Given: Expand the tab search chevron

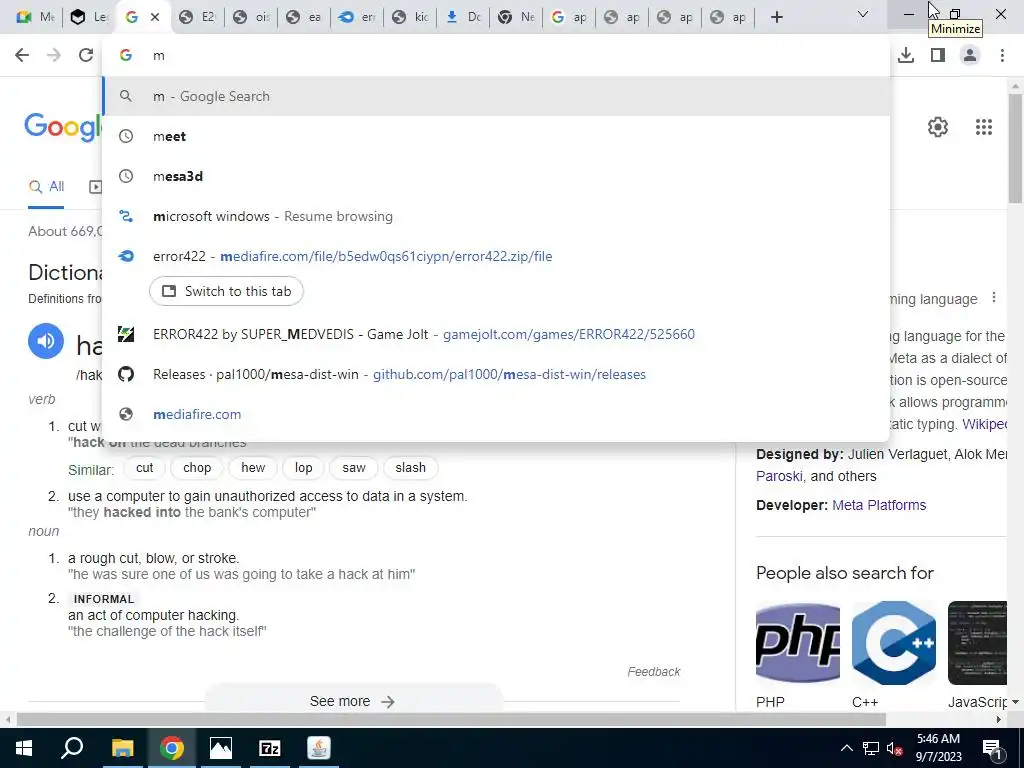Looking at the screenshot, I should pyautogui.click(x=863, y=14).
